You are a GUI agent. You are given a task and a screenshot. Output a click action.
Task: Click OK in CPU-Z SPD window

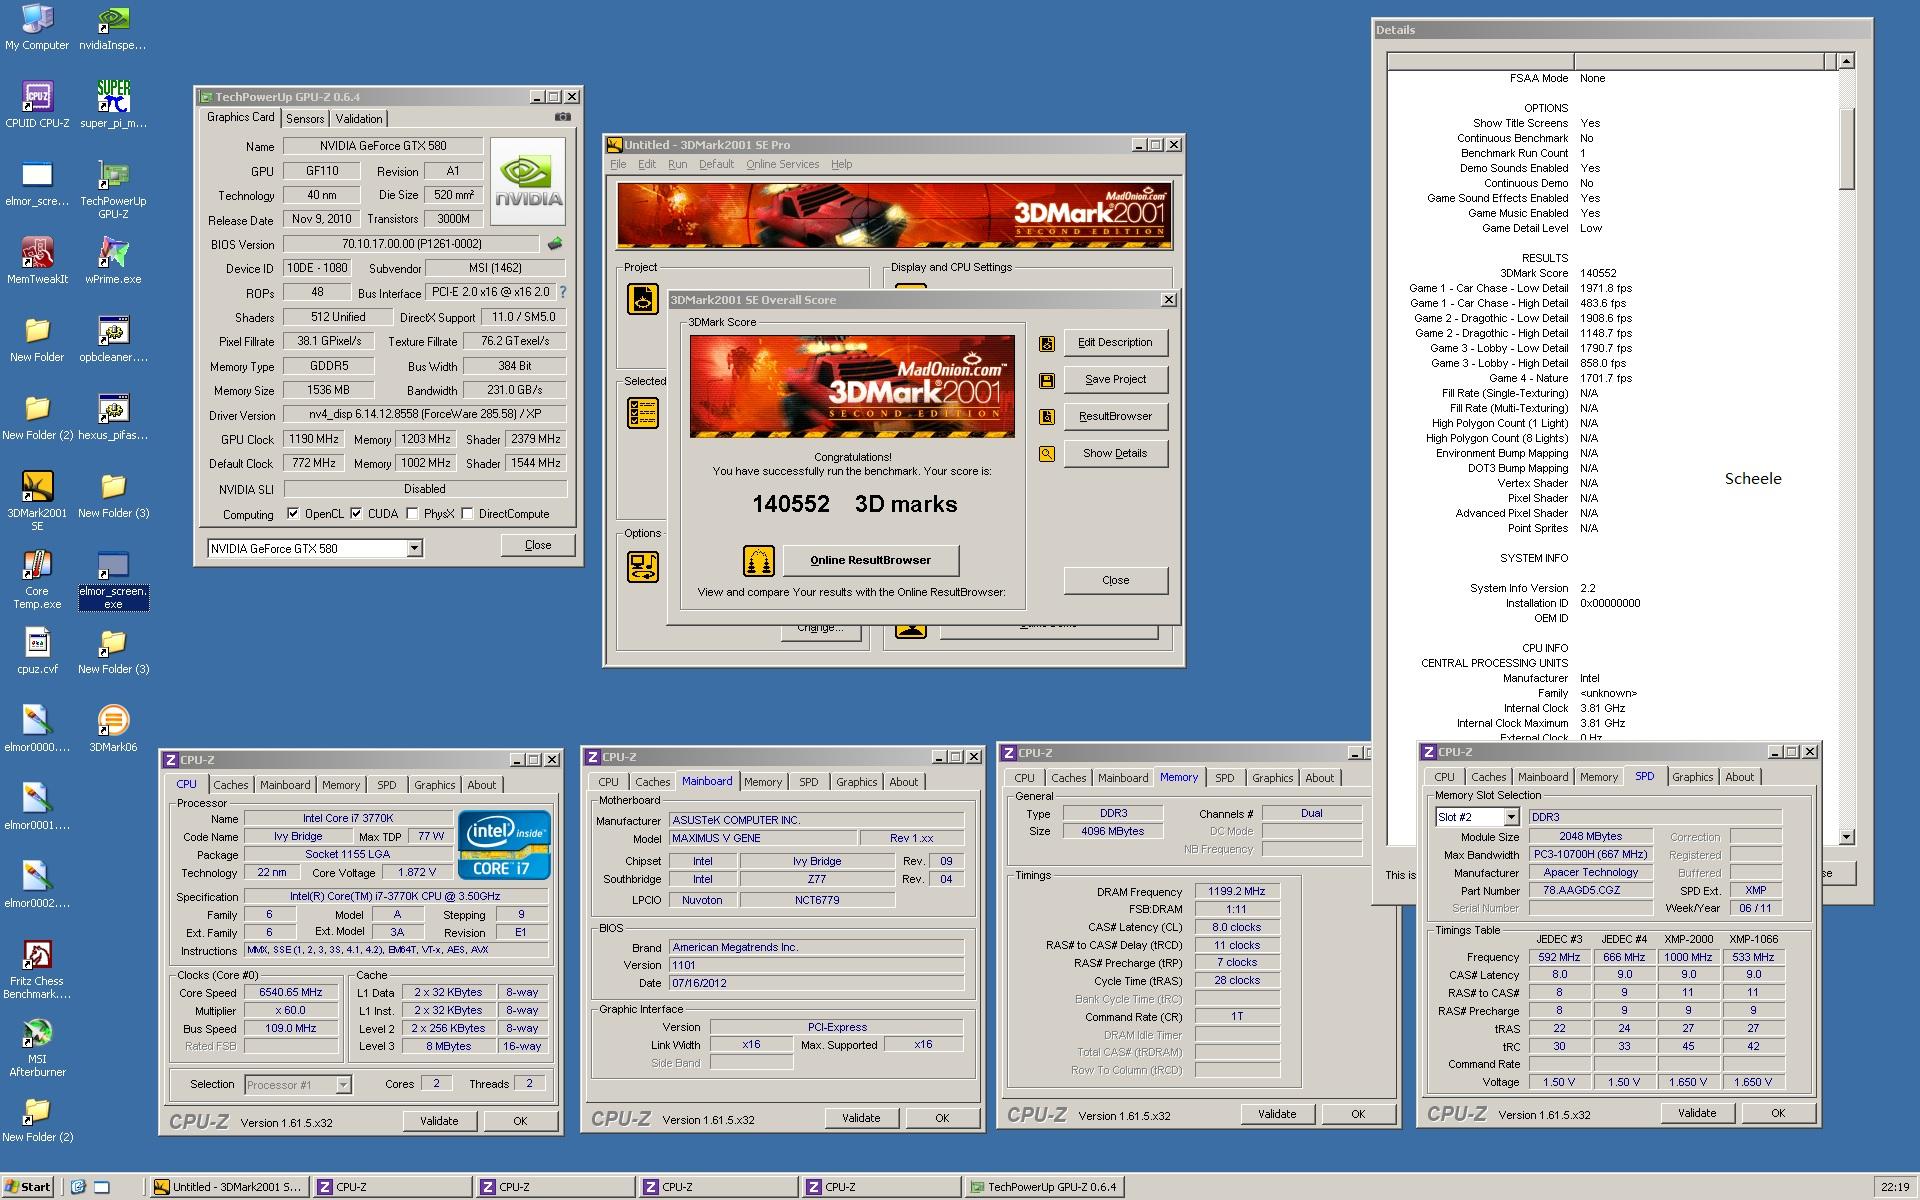point(1778,1113)
